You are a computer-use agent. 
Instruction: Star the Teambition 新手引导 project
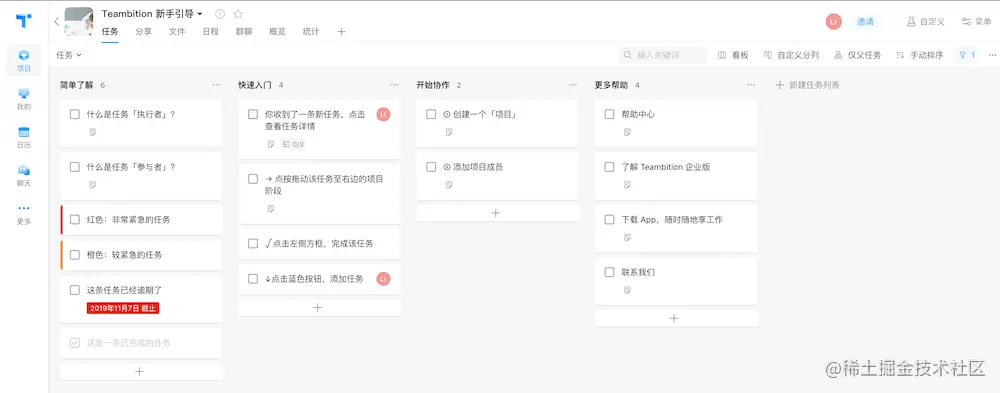click(x=238, y=13)
